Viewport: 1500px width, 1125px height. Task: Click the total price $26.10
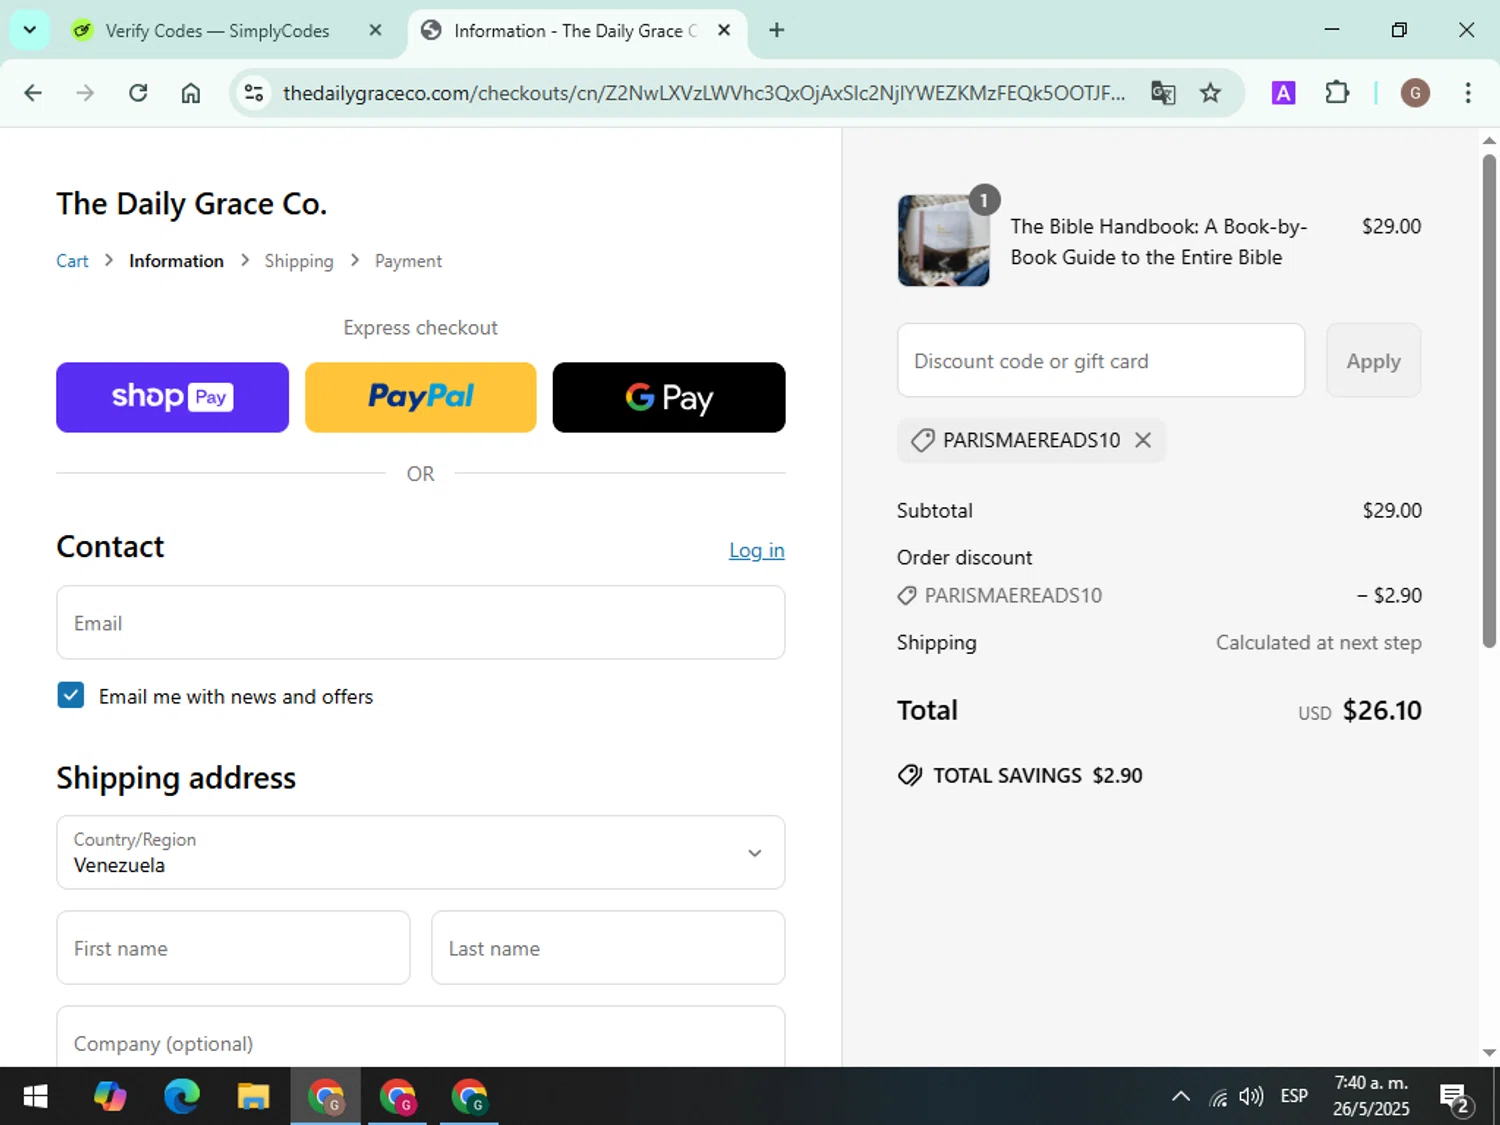point(1382,710)
